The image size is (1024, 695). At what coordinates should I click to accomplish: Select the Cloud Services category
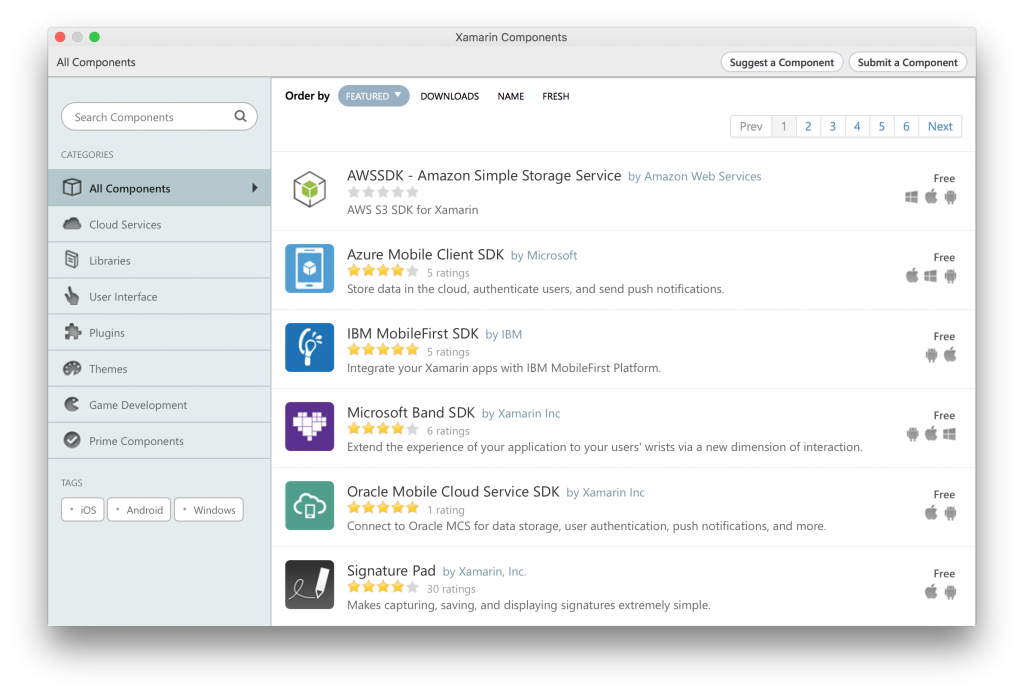[x=159, y=224]
